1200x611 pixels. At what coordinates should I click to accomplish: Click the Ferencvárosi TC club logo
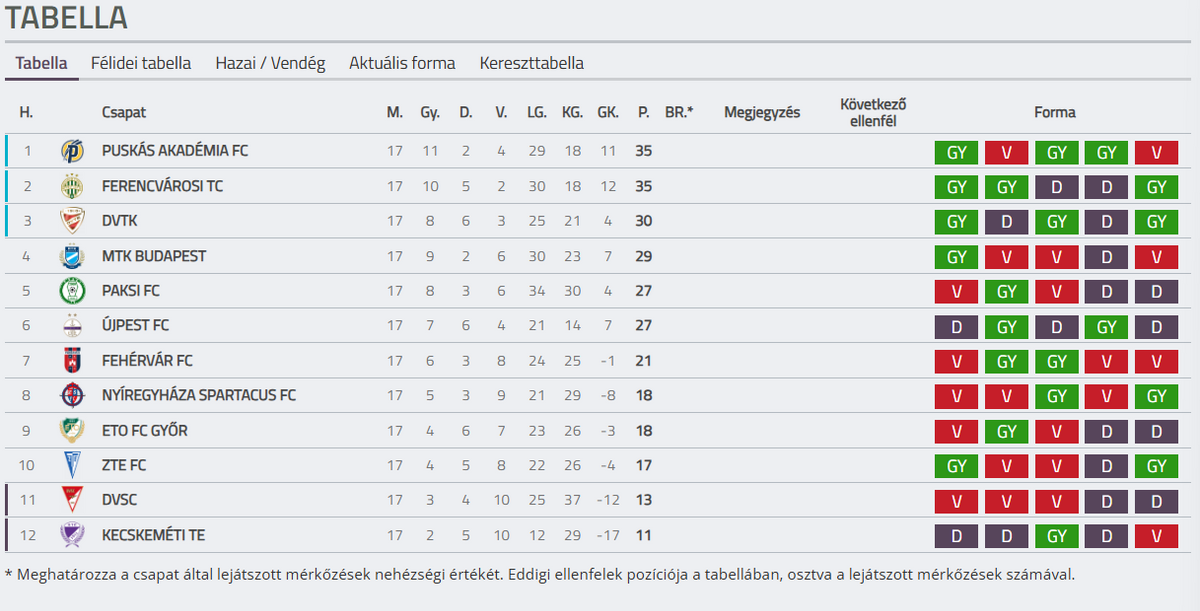[x=72, y=186]
